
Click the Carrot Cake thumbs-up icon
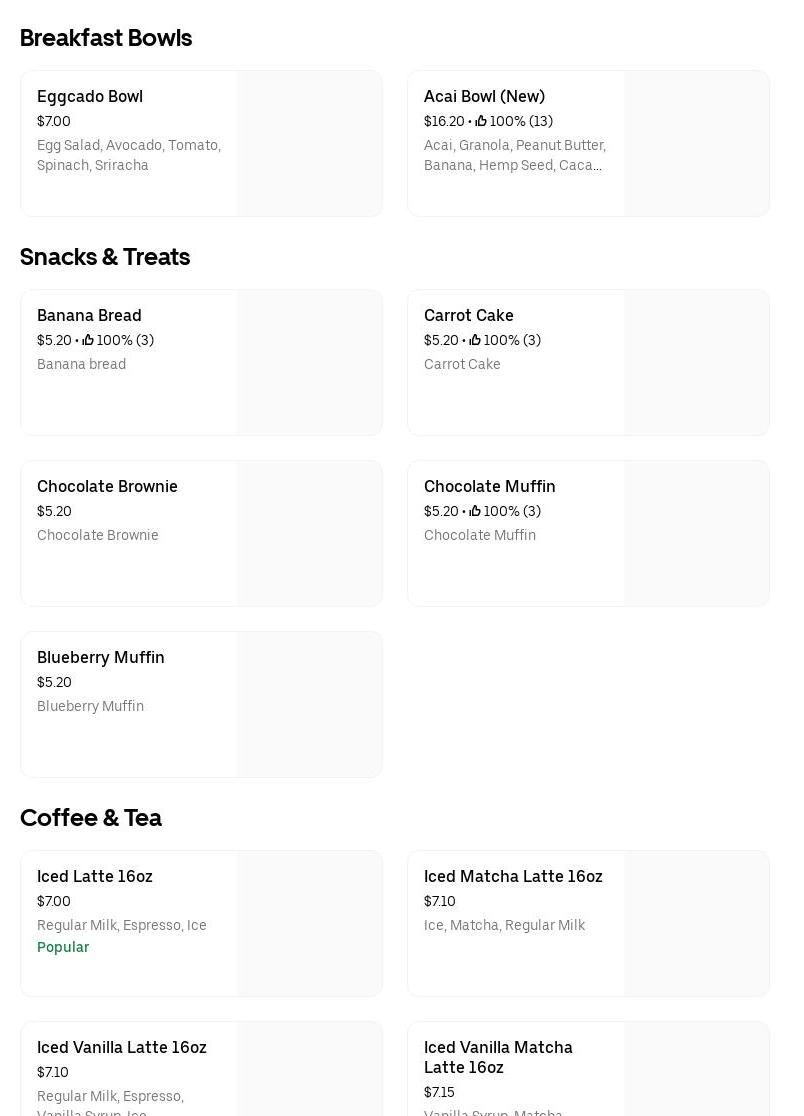point(475,340)
